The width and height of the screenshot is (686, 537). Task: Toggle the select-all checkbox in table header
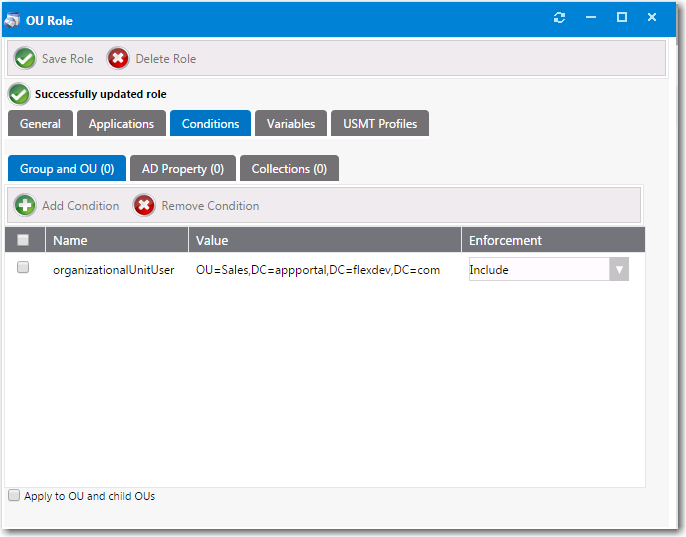pyautogui.click(x=23, y=240)
